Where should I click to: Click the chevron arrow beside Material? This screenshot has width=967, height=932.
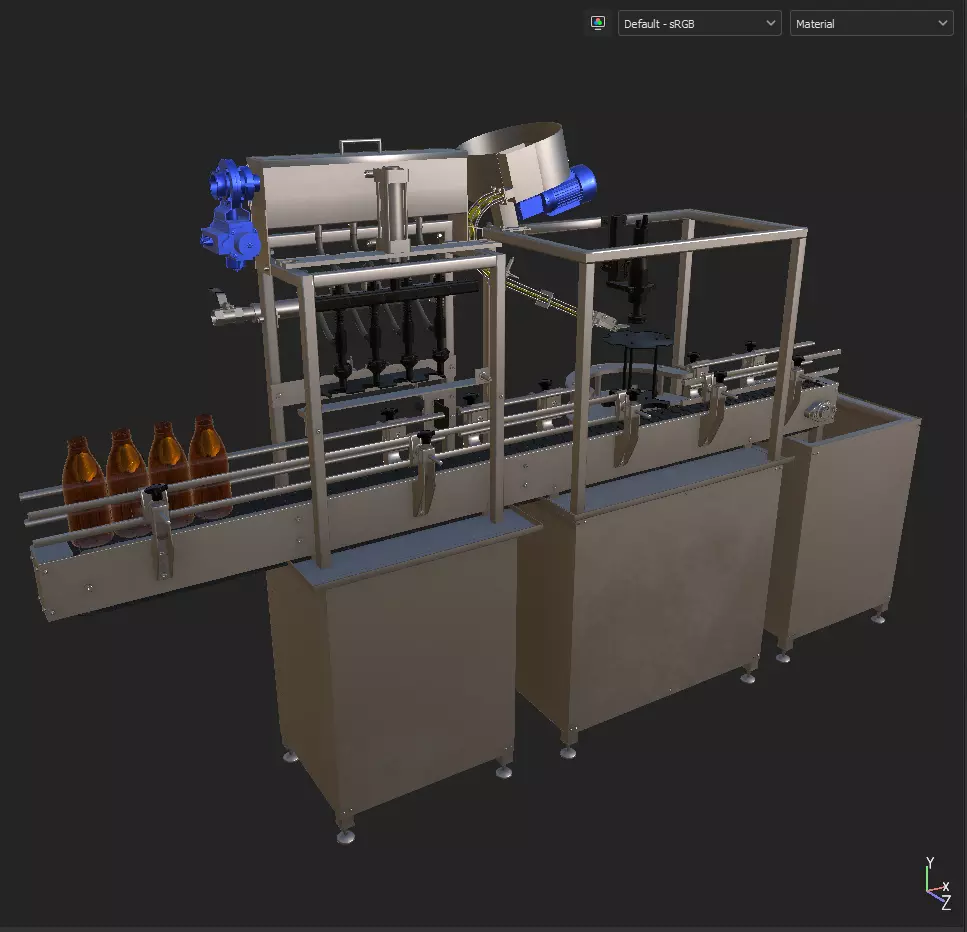coord(942,23)
